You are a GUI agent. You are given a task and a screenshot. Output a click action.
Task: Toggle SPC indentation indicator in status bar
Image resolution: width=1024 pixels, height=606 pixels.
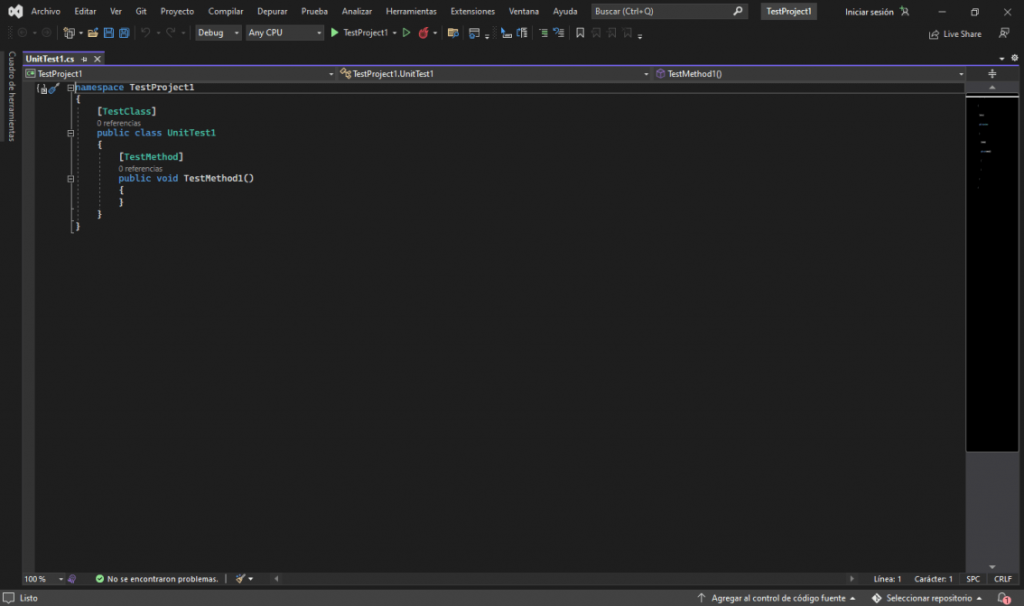click(x=973, y=579)
